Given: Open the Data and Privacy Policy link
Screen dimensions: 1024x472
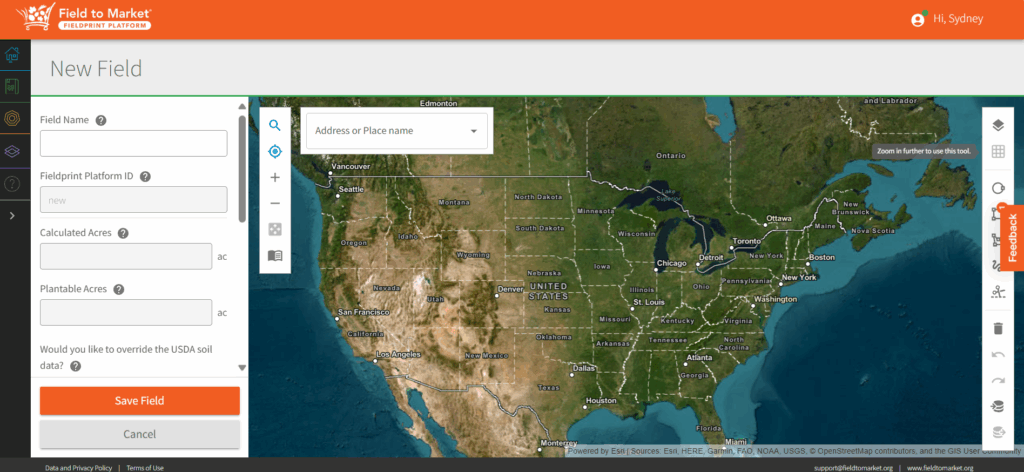Looking at the screenshot, I should 81,467.
